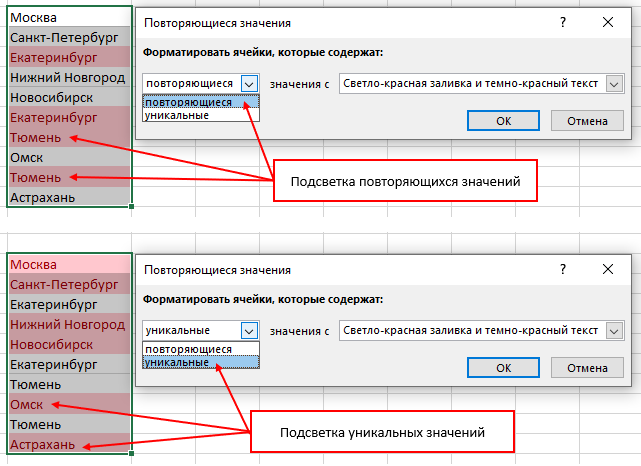Select cell Санкт-Петербург in the lower list
The width and height of the screenshot is (641, 466).
click(x=69, y=284)
